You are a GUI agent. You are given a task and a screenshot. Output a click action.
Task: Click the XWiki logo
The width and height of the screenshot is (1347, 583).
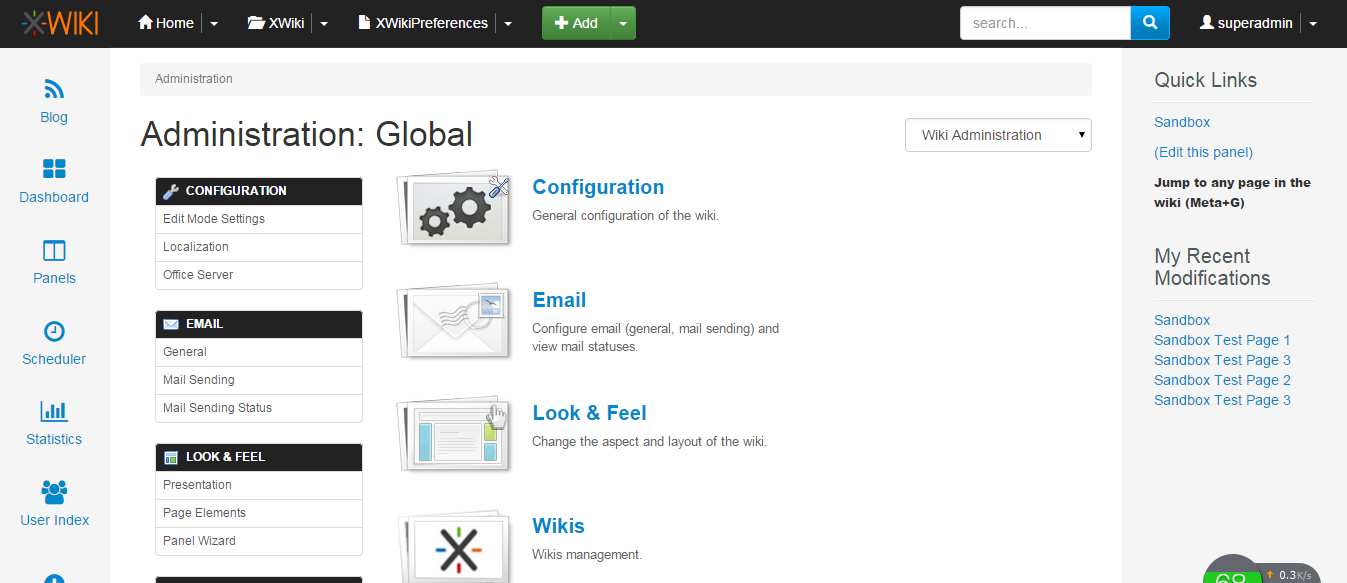60,22
